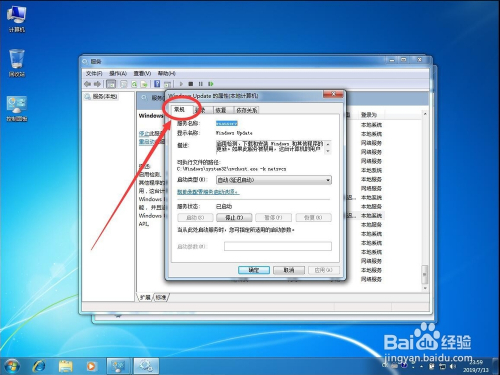
Task: Click description box scroll down arrow
Action: [328, 151]
